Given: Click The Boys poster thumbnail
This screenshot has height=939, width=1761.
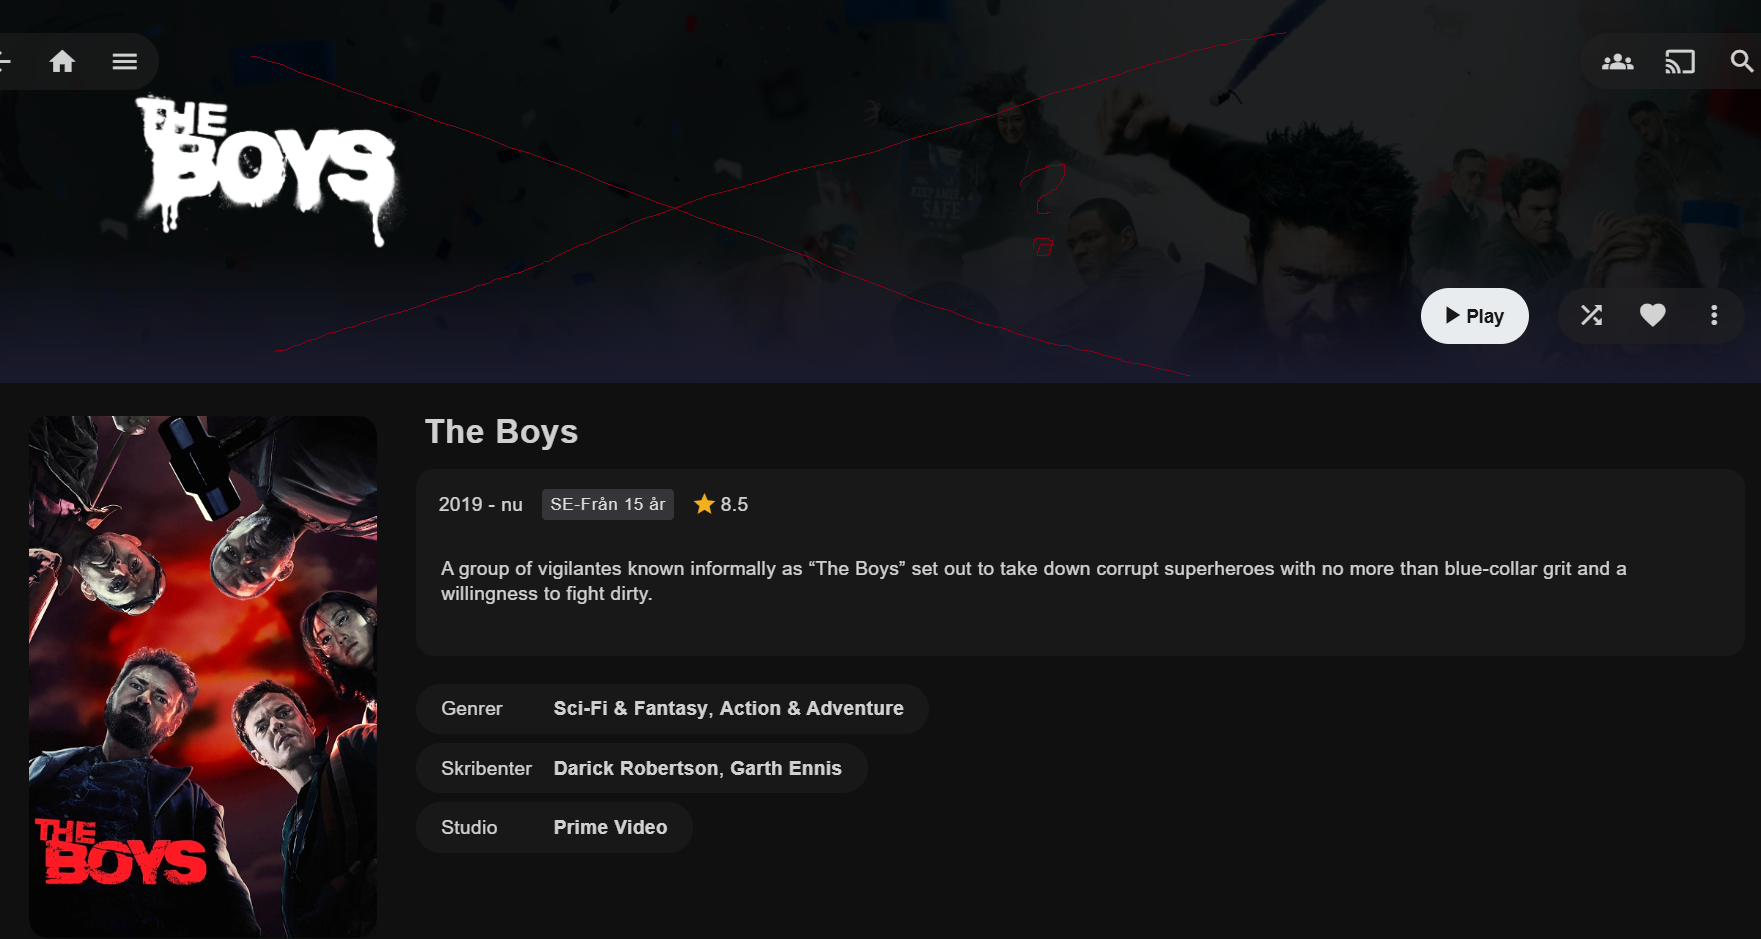Looking at the screenshot, I should [203, 676].
